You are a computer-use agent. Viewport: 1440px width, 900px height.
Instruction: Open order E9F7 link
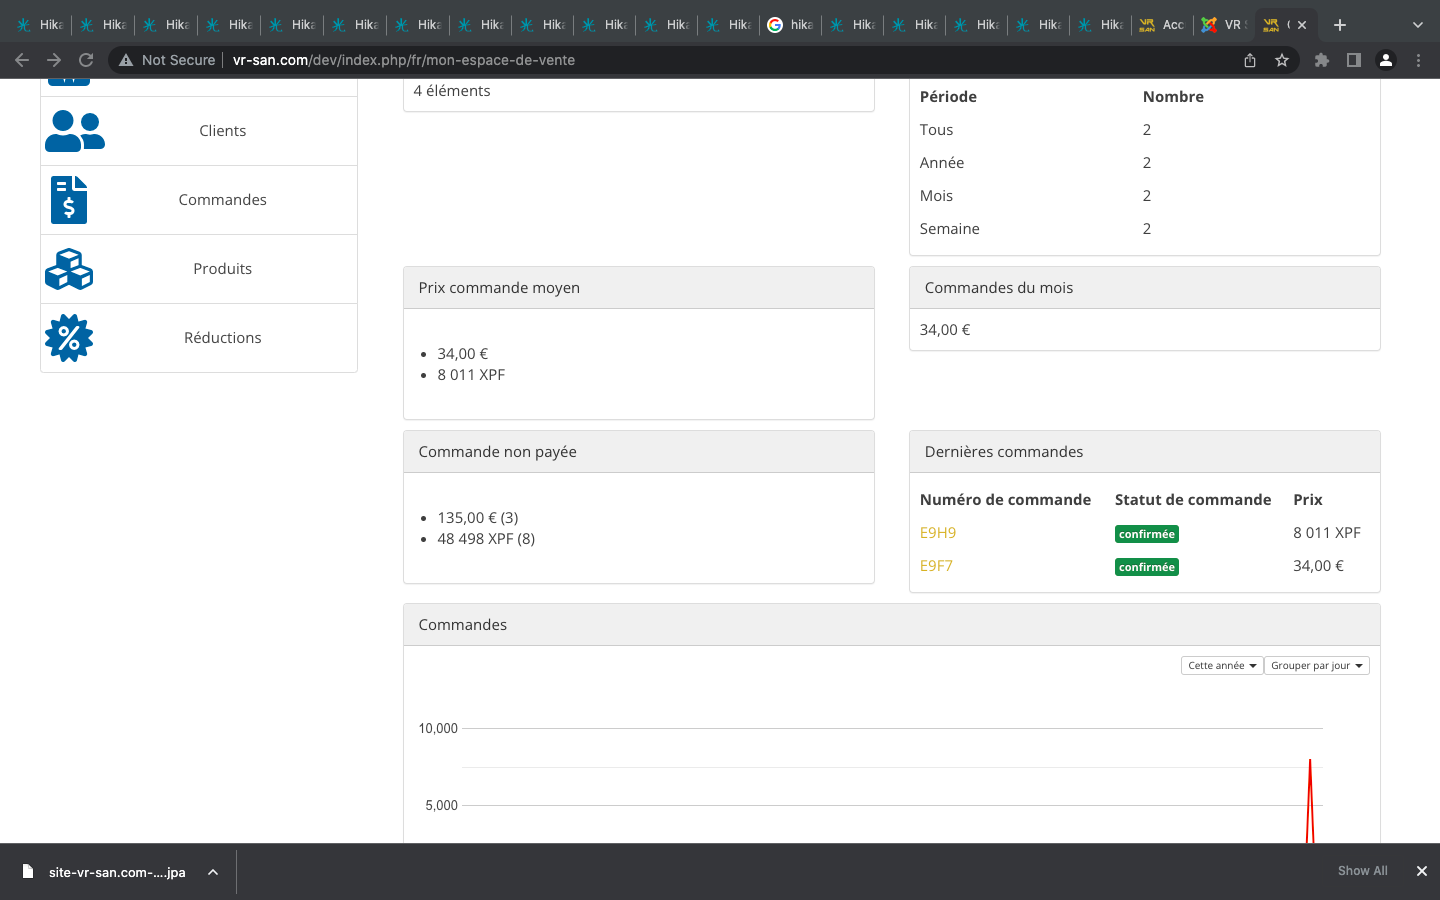pyautogui.click(x=936, y=566)
